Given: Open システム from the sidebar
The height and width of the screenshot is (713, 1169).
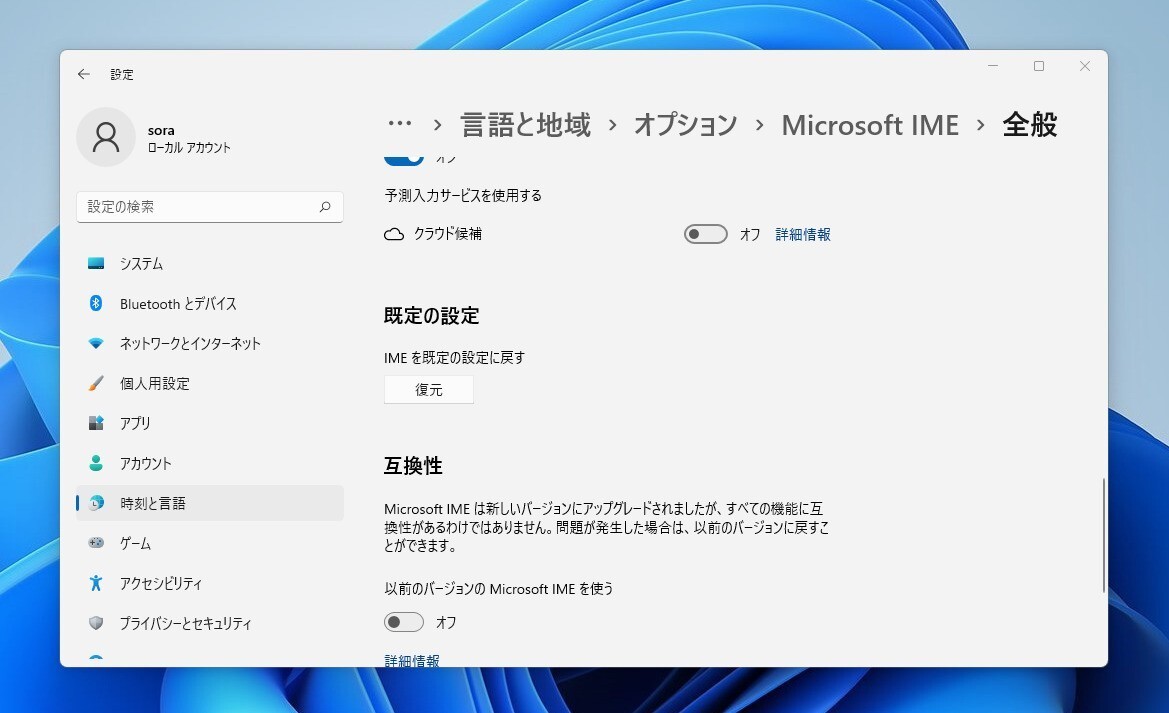Looking at the screenshot, I should (141, 264).
